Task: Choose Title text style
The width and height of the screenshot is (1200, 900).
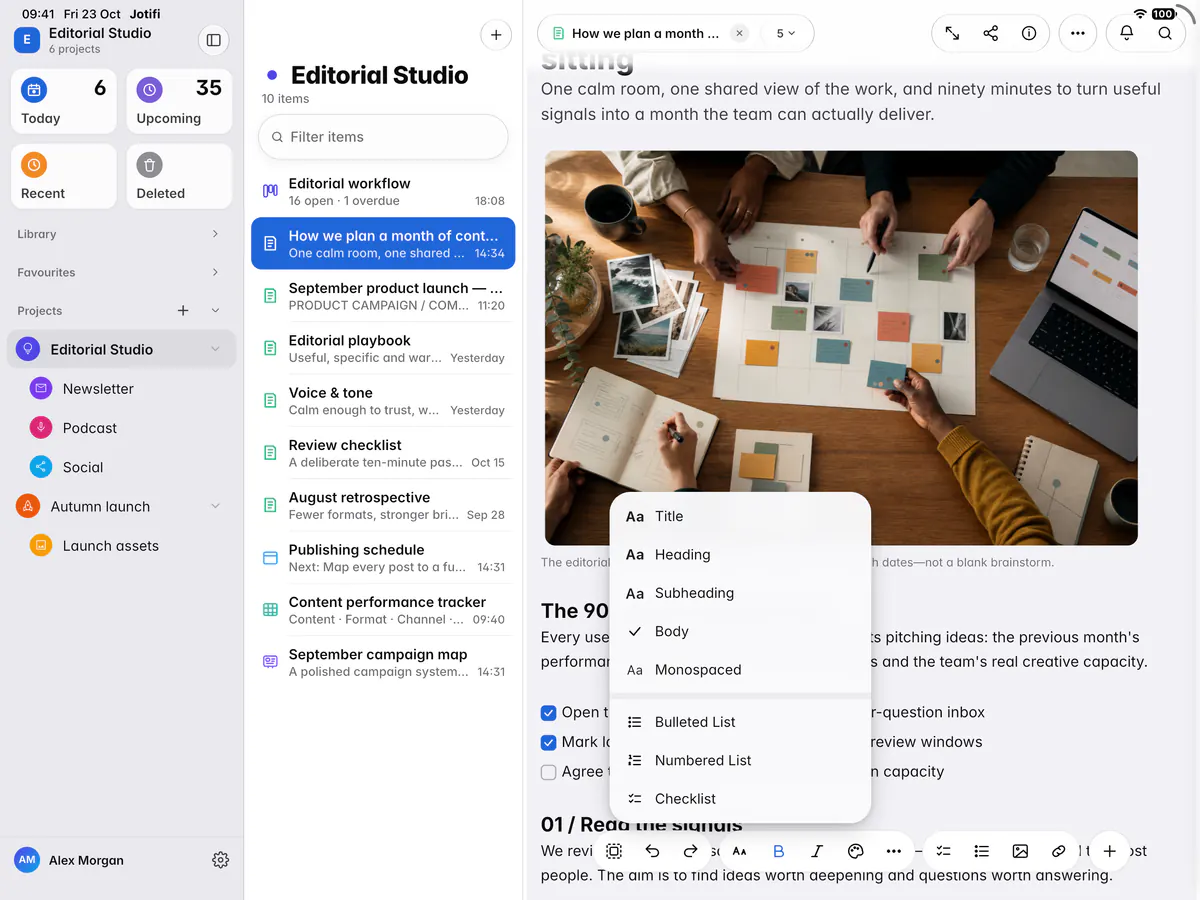Action: [x=740, y=516]
